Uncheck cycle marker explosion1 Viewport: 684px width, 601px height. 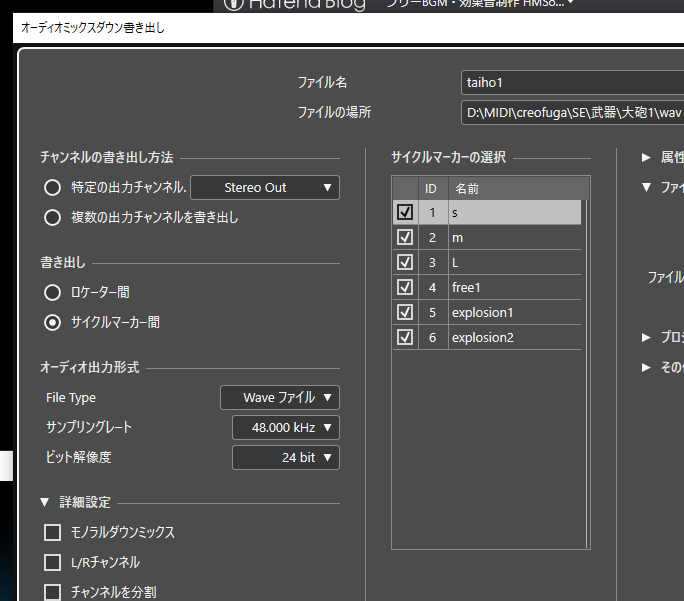point(405,312)
